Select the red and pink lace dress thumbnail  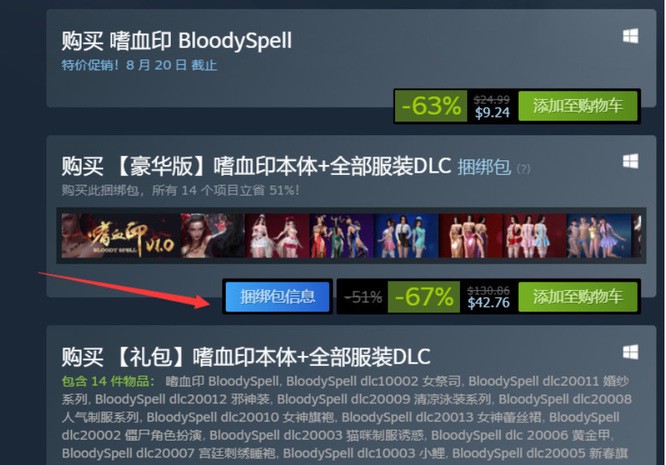[x=534, y=236]
